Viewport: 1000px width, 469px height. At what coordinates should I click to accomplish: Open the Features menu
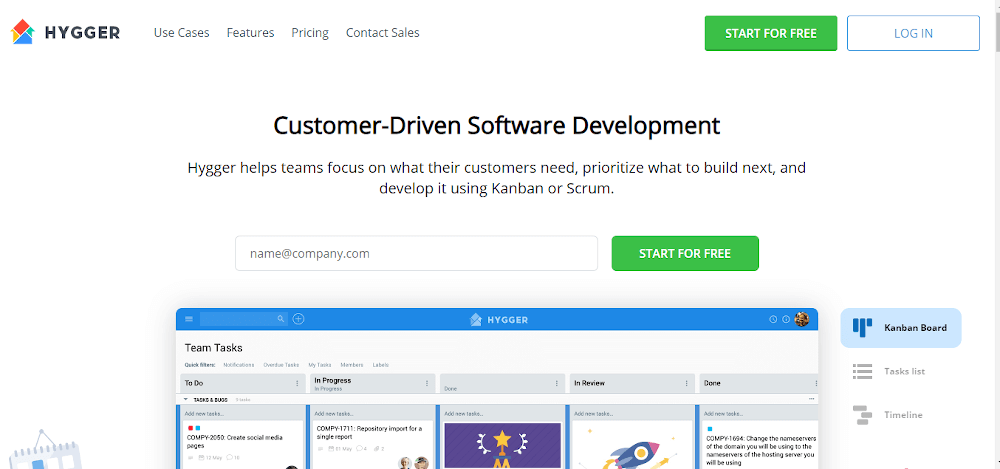click(250, 33)
